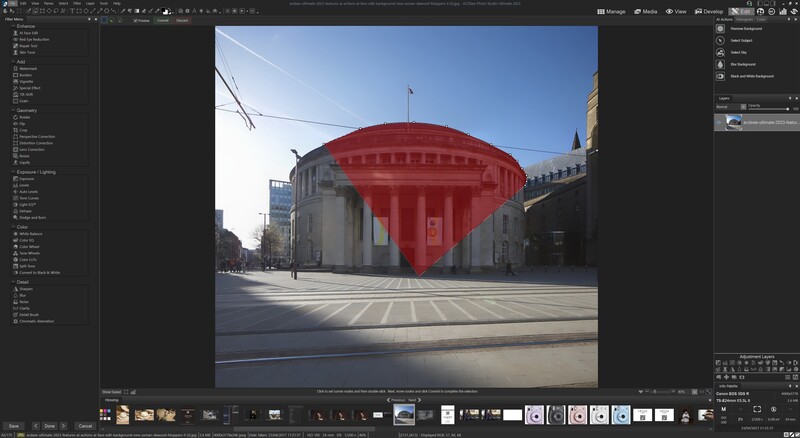Open the Filter menu in menu bar
The width and height of the screenshot is (800, 438).
(x=77, y=3)
